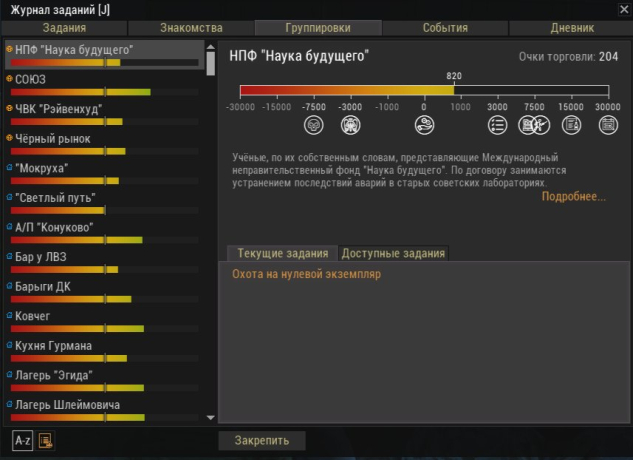Show the Доступные задания tab
Screen dimensions: 633x460
pyautogui.click(x=393, y=254)
